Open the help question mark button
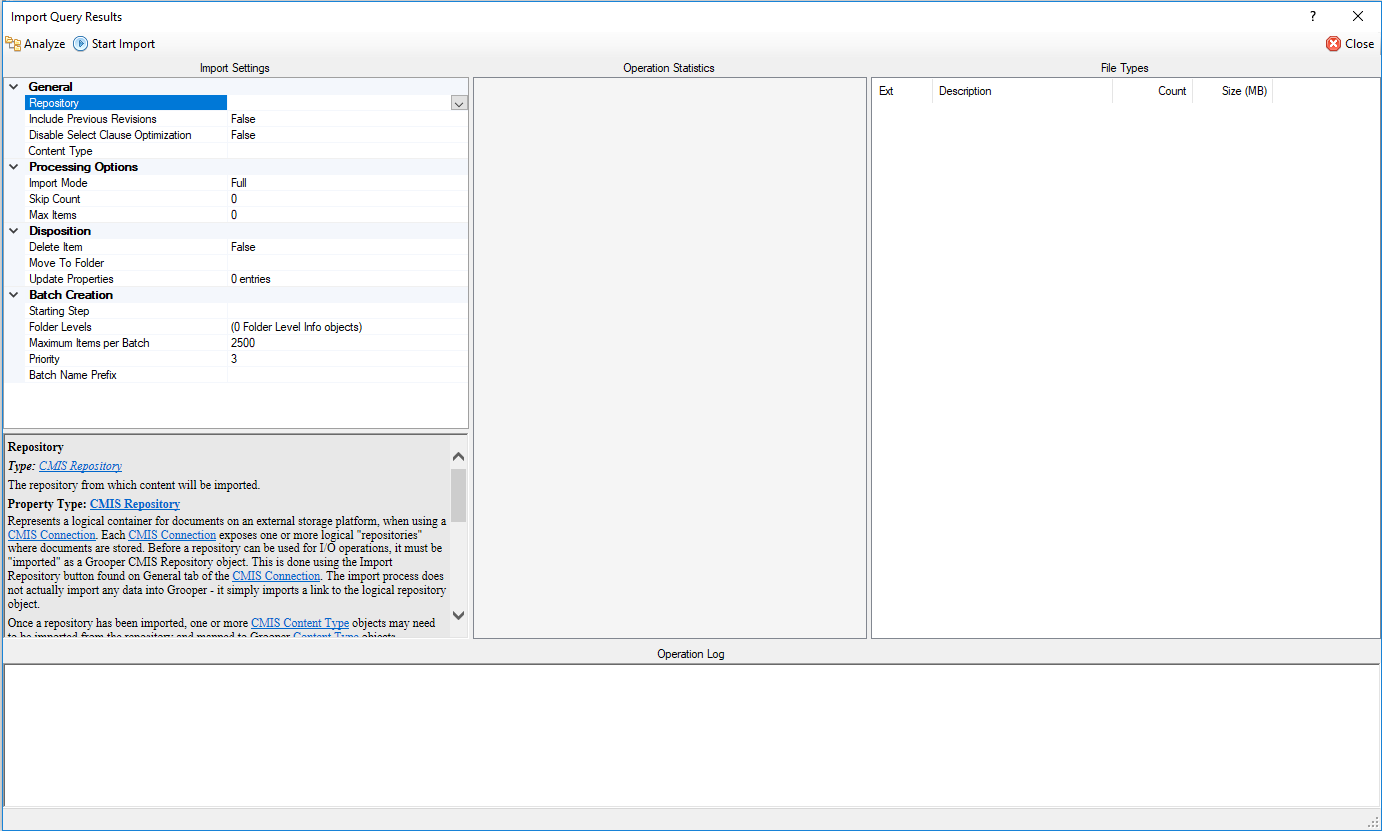The height and width of the screenshot is (831, 1382). click(1313, 16)
